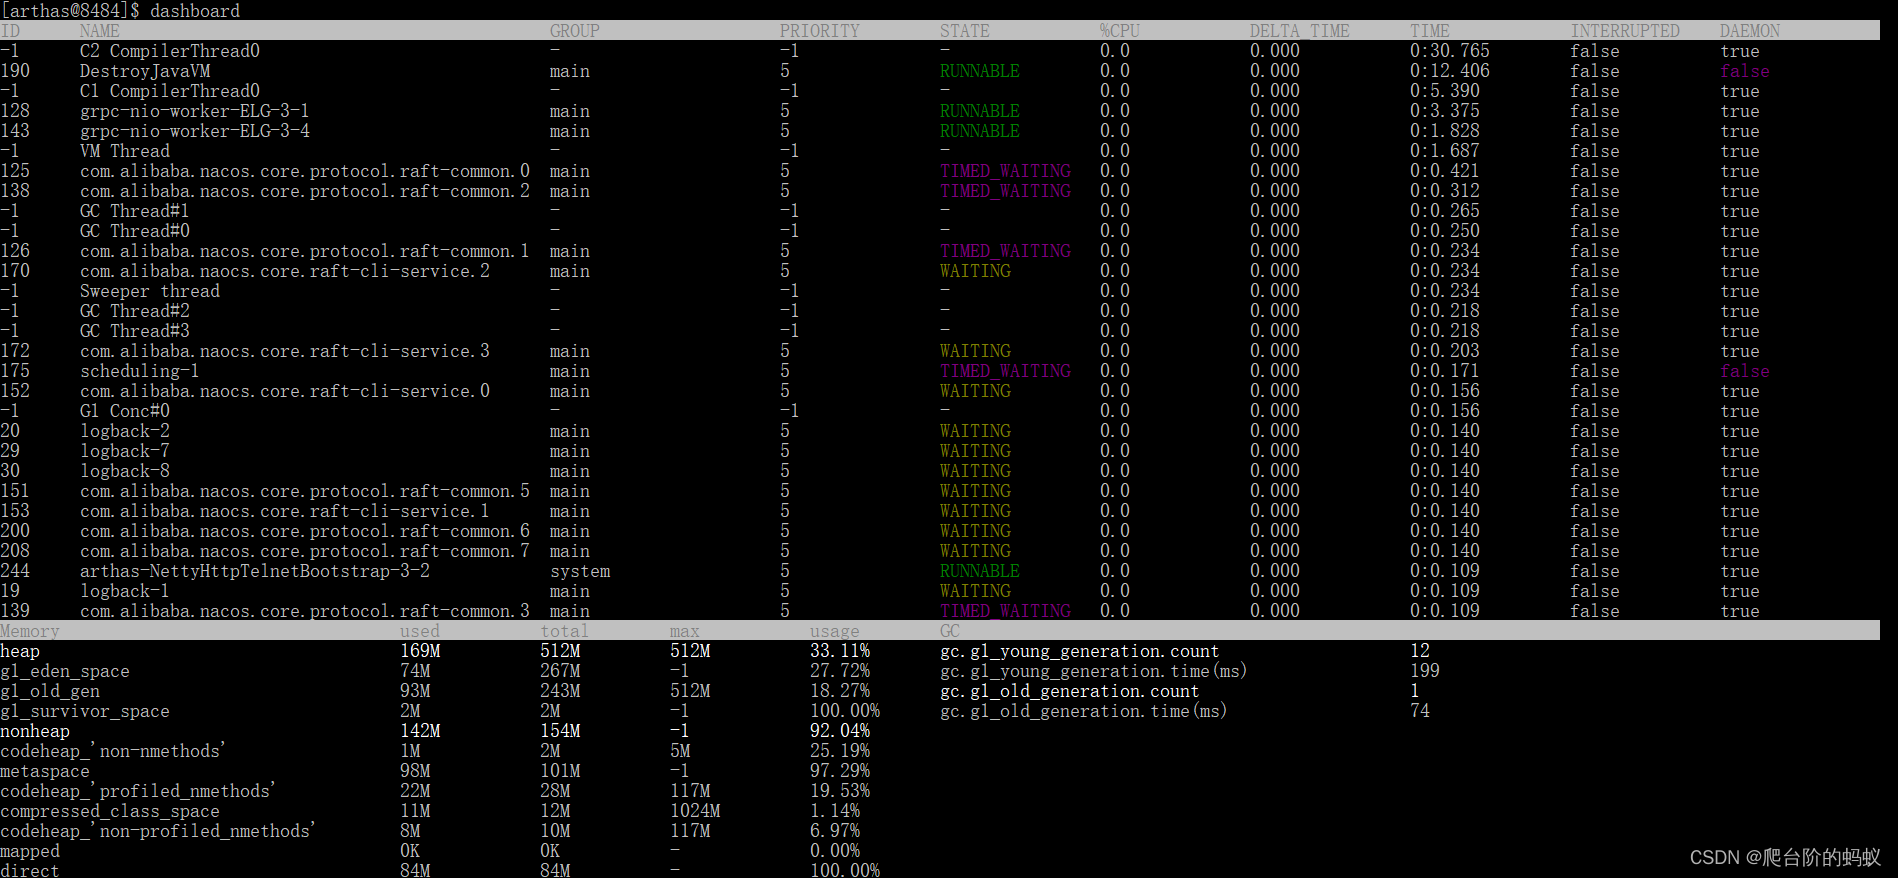Select thread 'GC Thread#2'
The image size is (1898, 878).
tap(135, 311)
